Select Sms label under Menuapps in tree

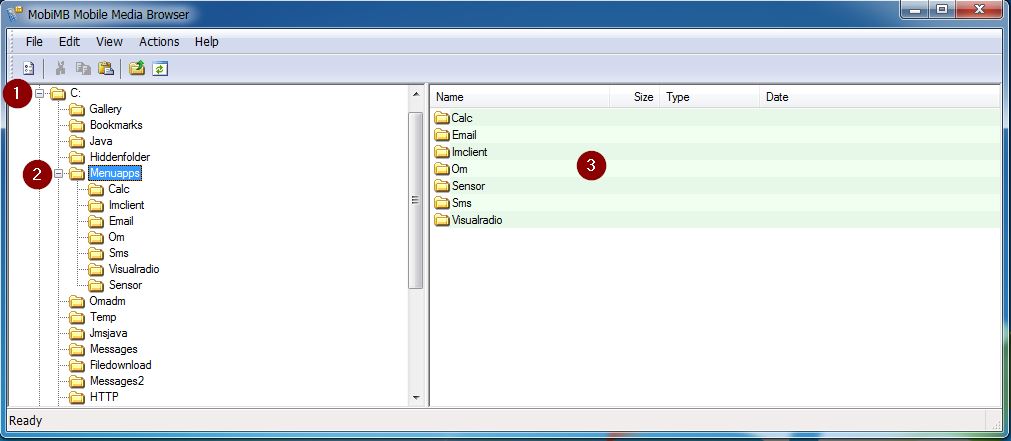tap(119, 253)
